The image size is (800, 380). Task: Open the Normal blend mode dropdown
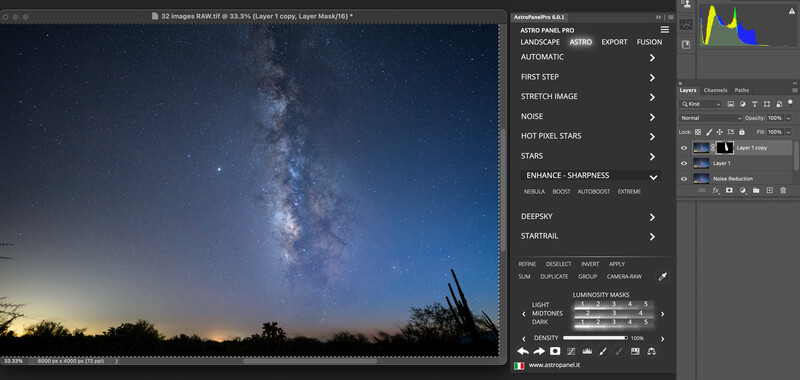click(710, 118)
